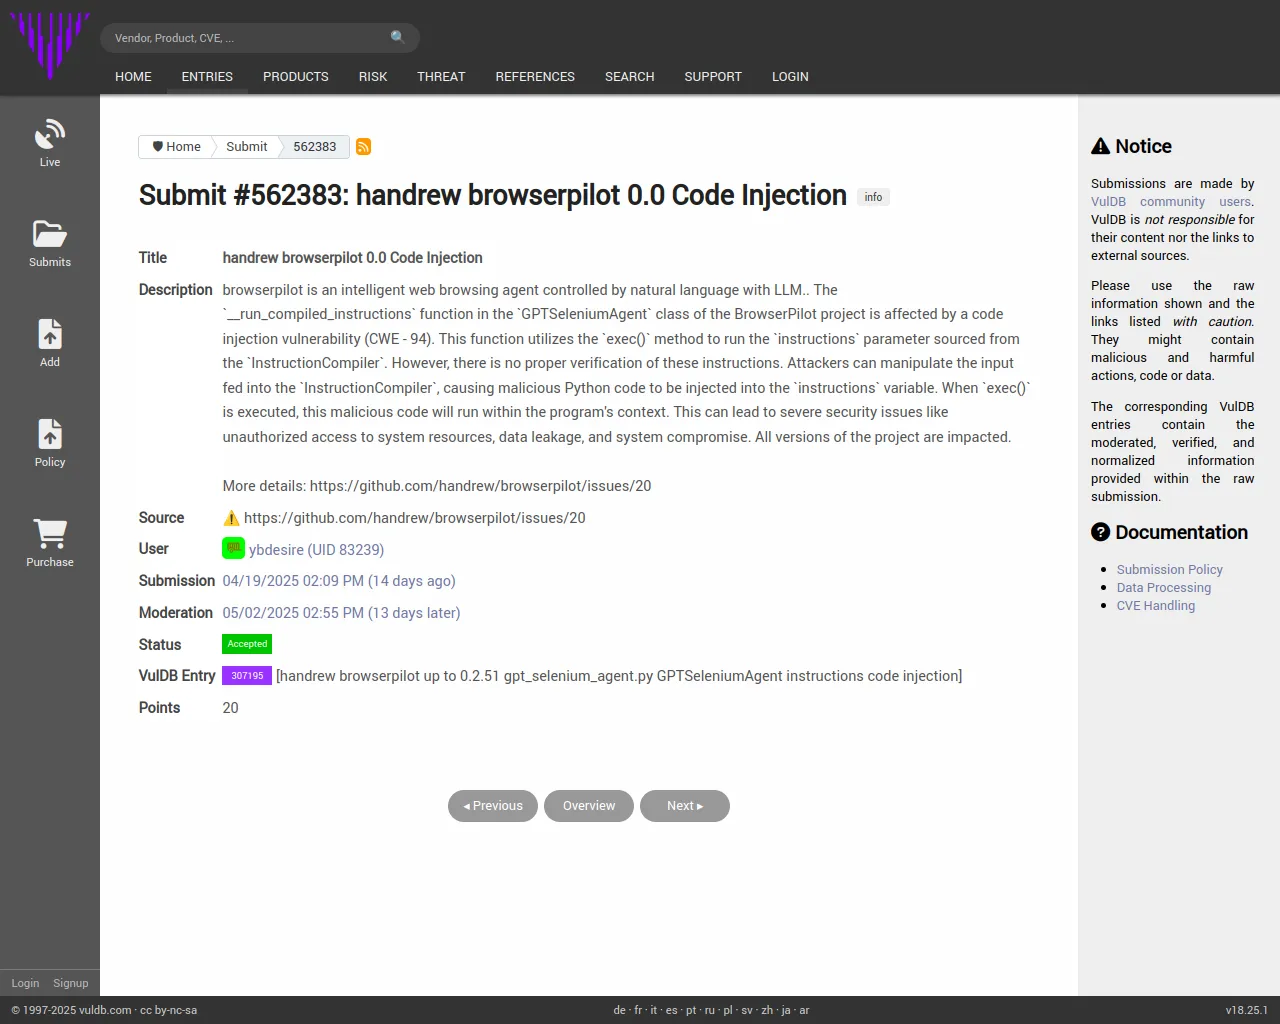Click the cc by-nc-sa footer link
The image size is (1280, 1024).
pyautogui.click(x=168, y=1010)
